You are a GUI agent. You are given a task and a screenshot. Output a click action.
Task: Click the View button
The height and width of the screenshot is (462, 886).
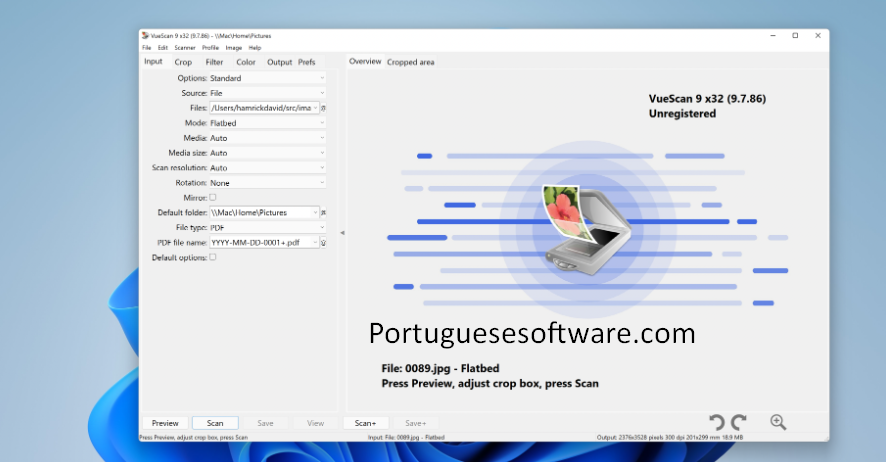315,423
